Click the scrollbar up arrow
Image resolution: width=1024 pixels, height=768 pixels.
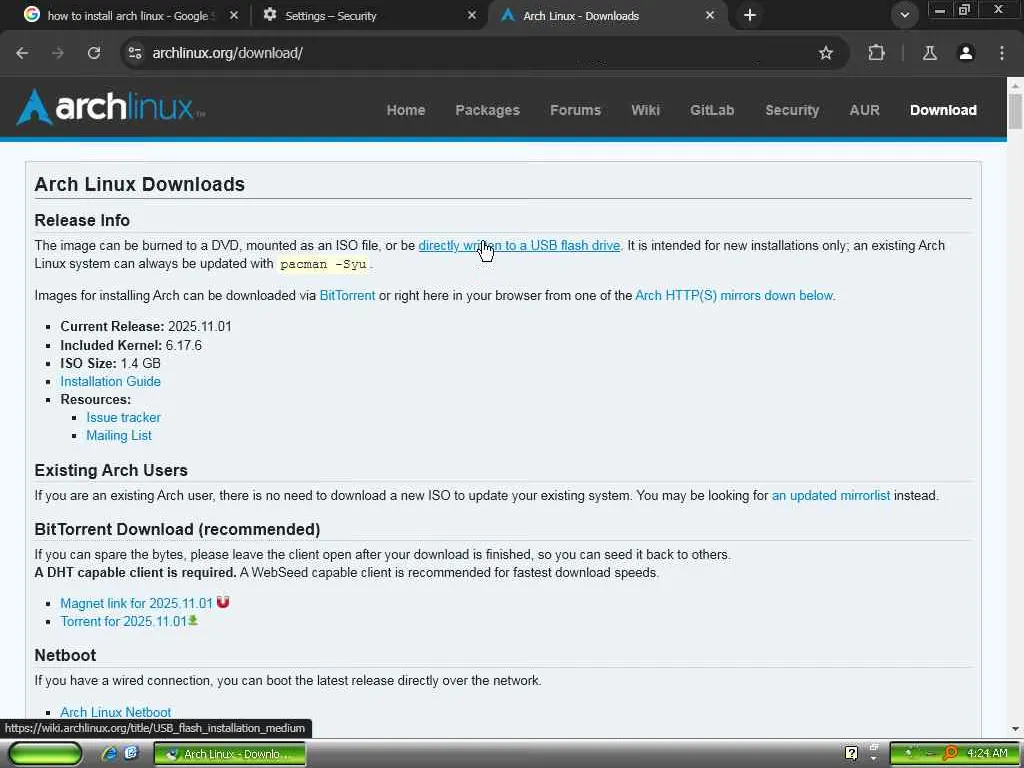(x=1015, y=86)
